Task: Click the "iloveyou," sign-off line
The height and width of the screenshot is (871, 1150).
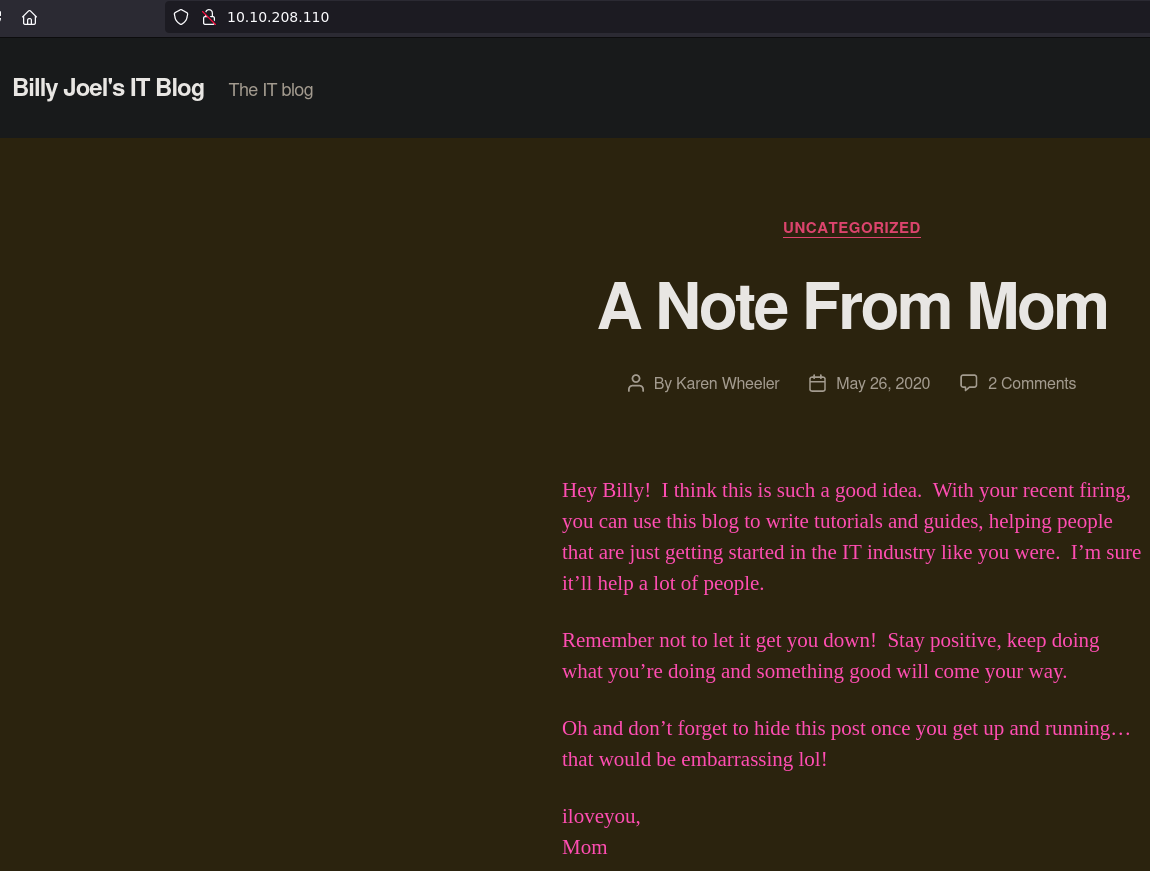Action: 601,816
